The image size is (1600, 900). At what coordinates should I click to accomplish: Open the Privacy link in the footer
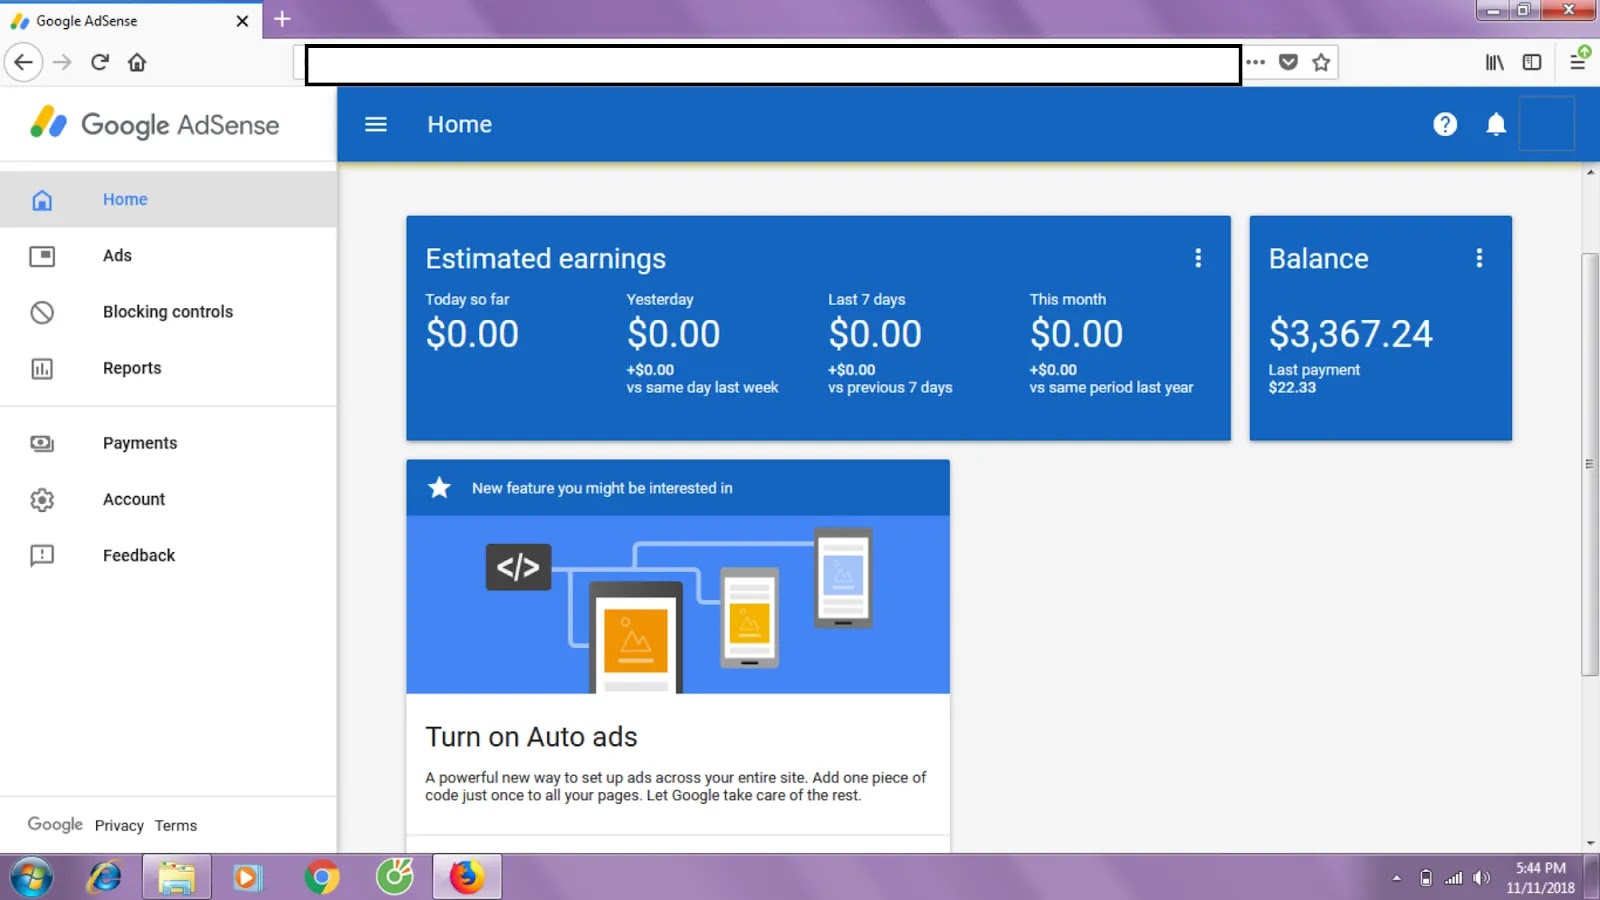point(119,825)
